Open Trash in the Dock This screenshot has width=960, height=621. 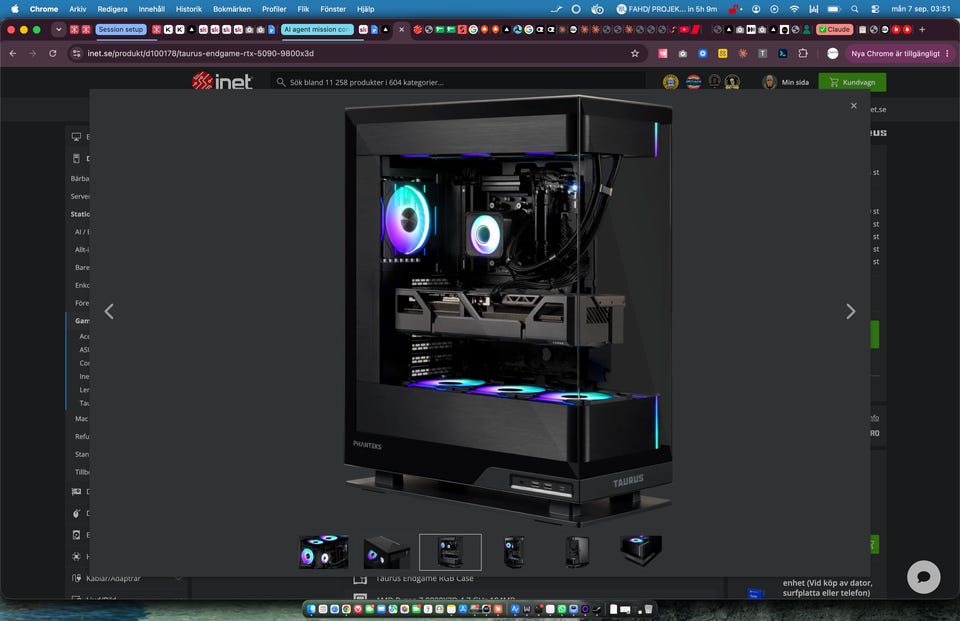click(648, 609)
